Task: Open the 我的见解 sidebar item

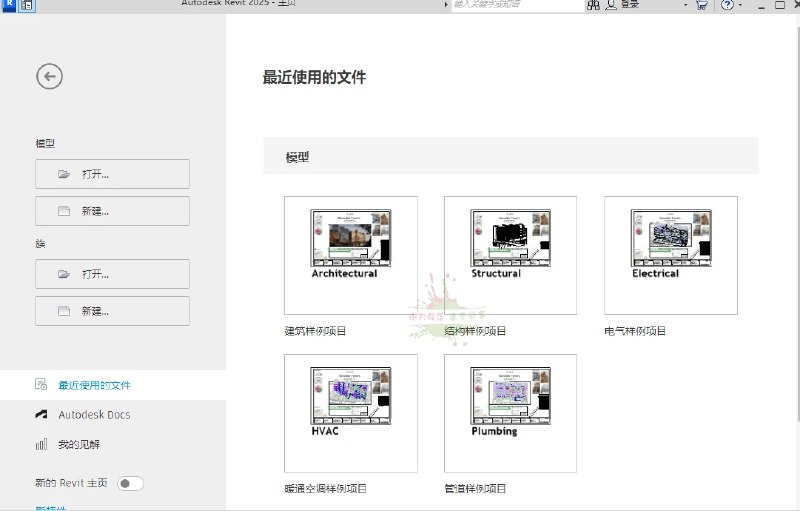Action: (79, 444)
